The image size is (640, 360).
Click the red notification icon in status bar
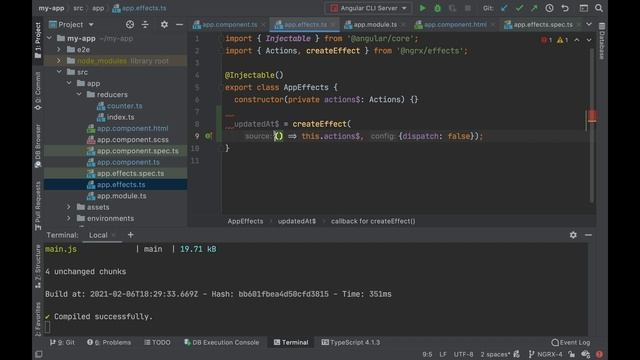(x=599, y=354)
